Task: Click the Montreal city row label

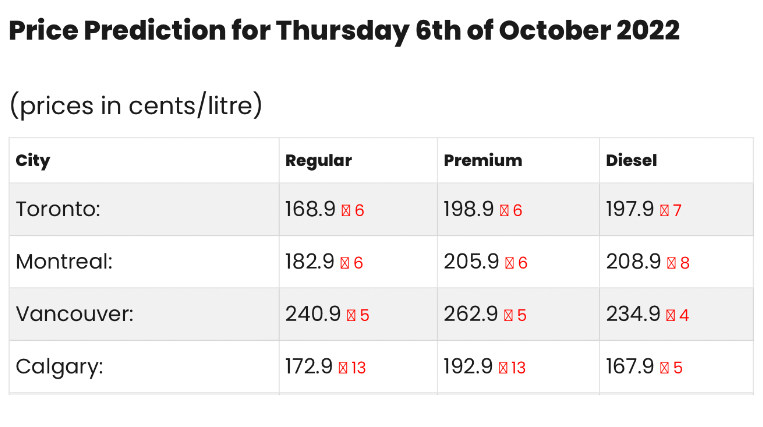Action: point(64,262)
